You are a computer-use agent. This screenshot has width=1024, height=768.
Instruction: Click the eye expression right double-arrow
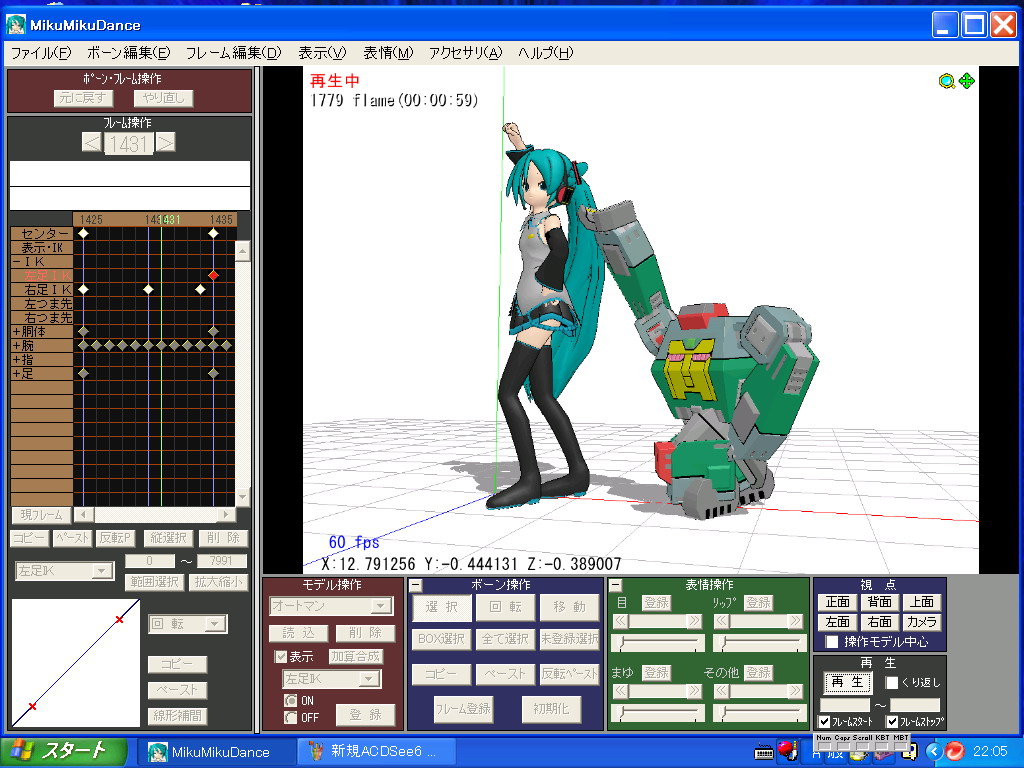point(694,620)
